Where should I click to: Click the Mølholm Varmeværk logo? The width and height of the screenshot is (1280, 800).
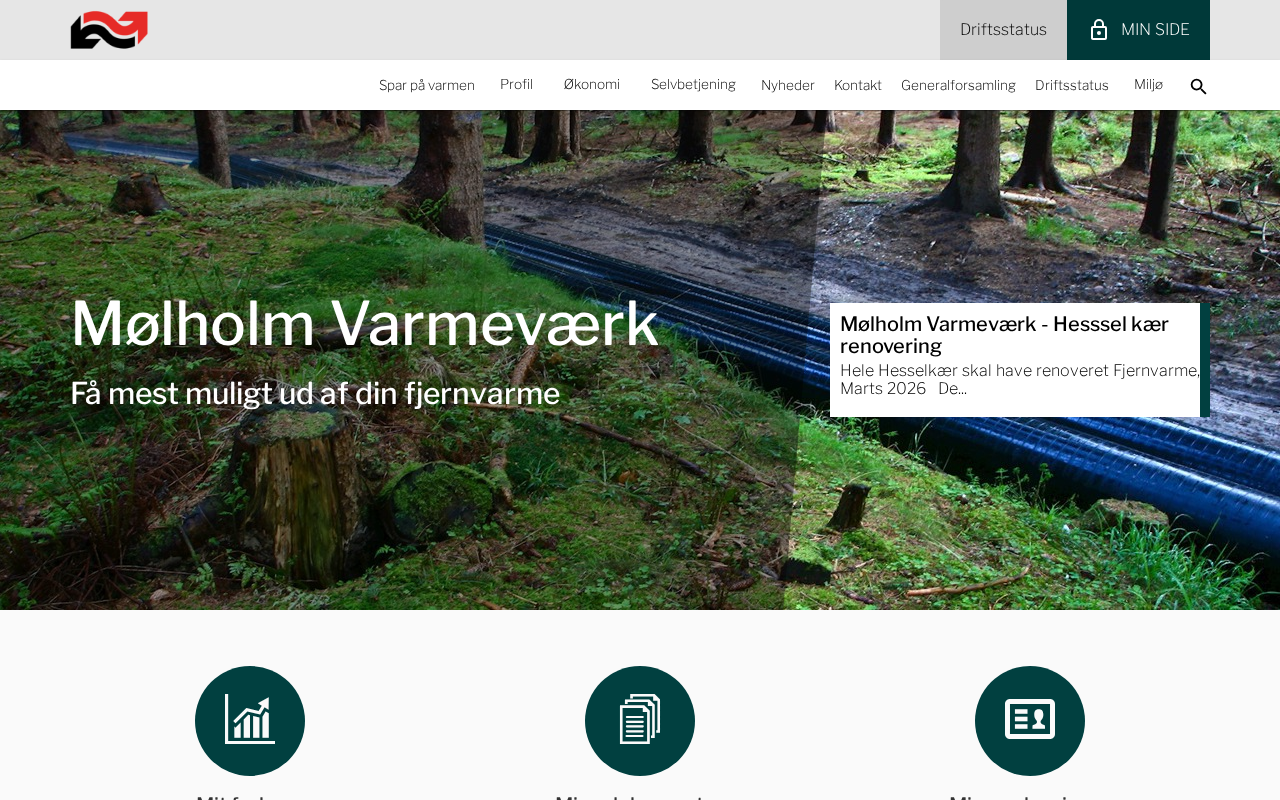(x=109, y=30)
